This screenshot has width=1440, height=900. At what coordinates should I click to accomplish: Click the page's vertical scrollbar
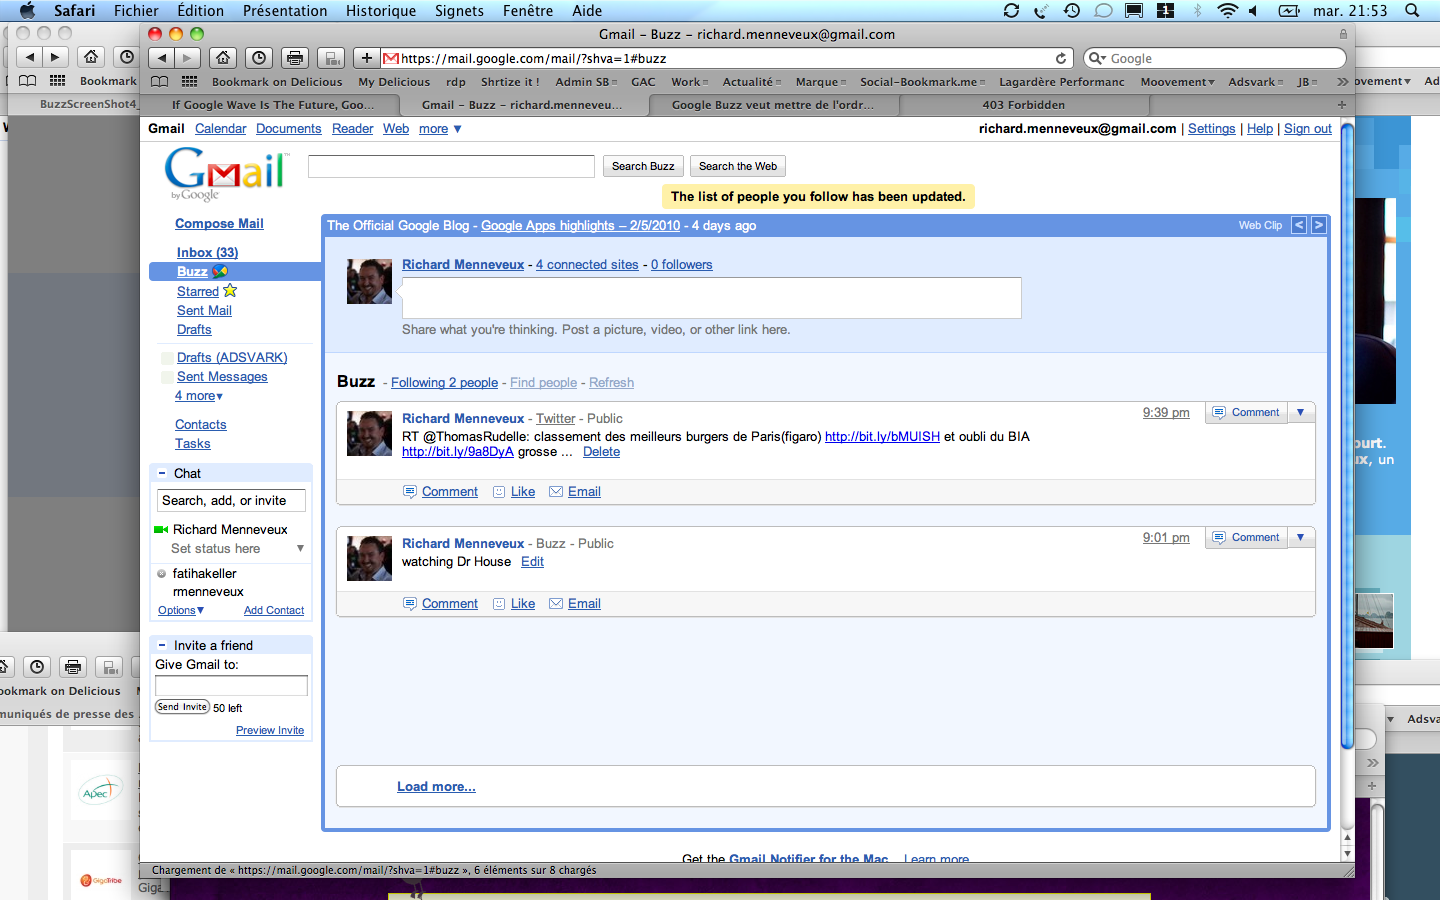click(1347, 435)
